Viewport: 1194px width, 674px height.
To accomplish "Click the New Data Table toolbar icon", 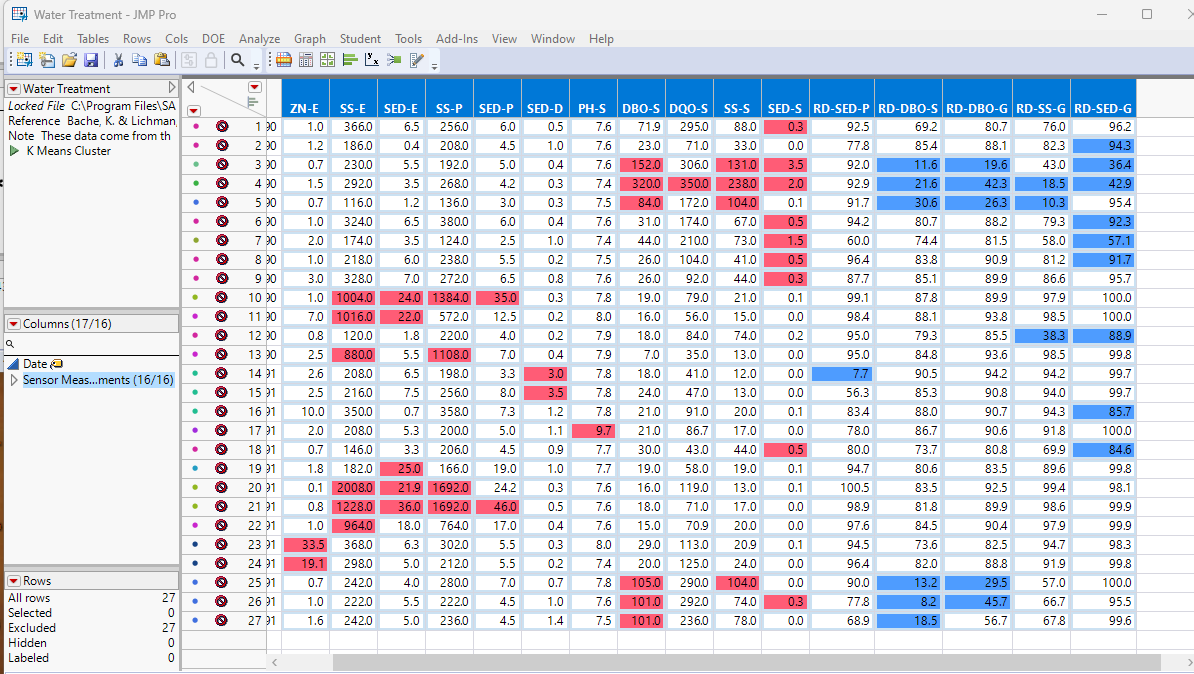I will (24, 60).
